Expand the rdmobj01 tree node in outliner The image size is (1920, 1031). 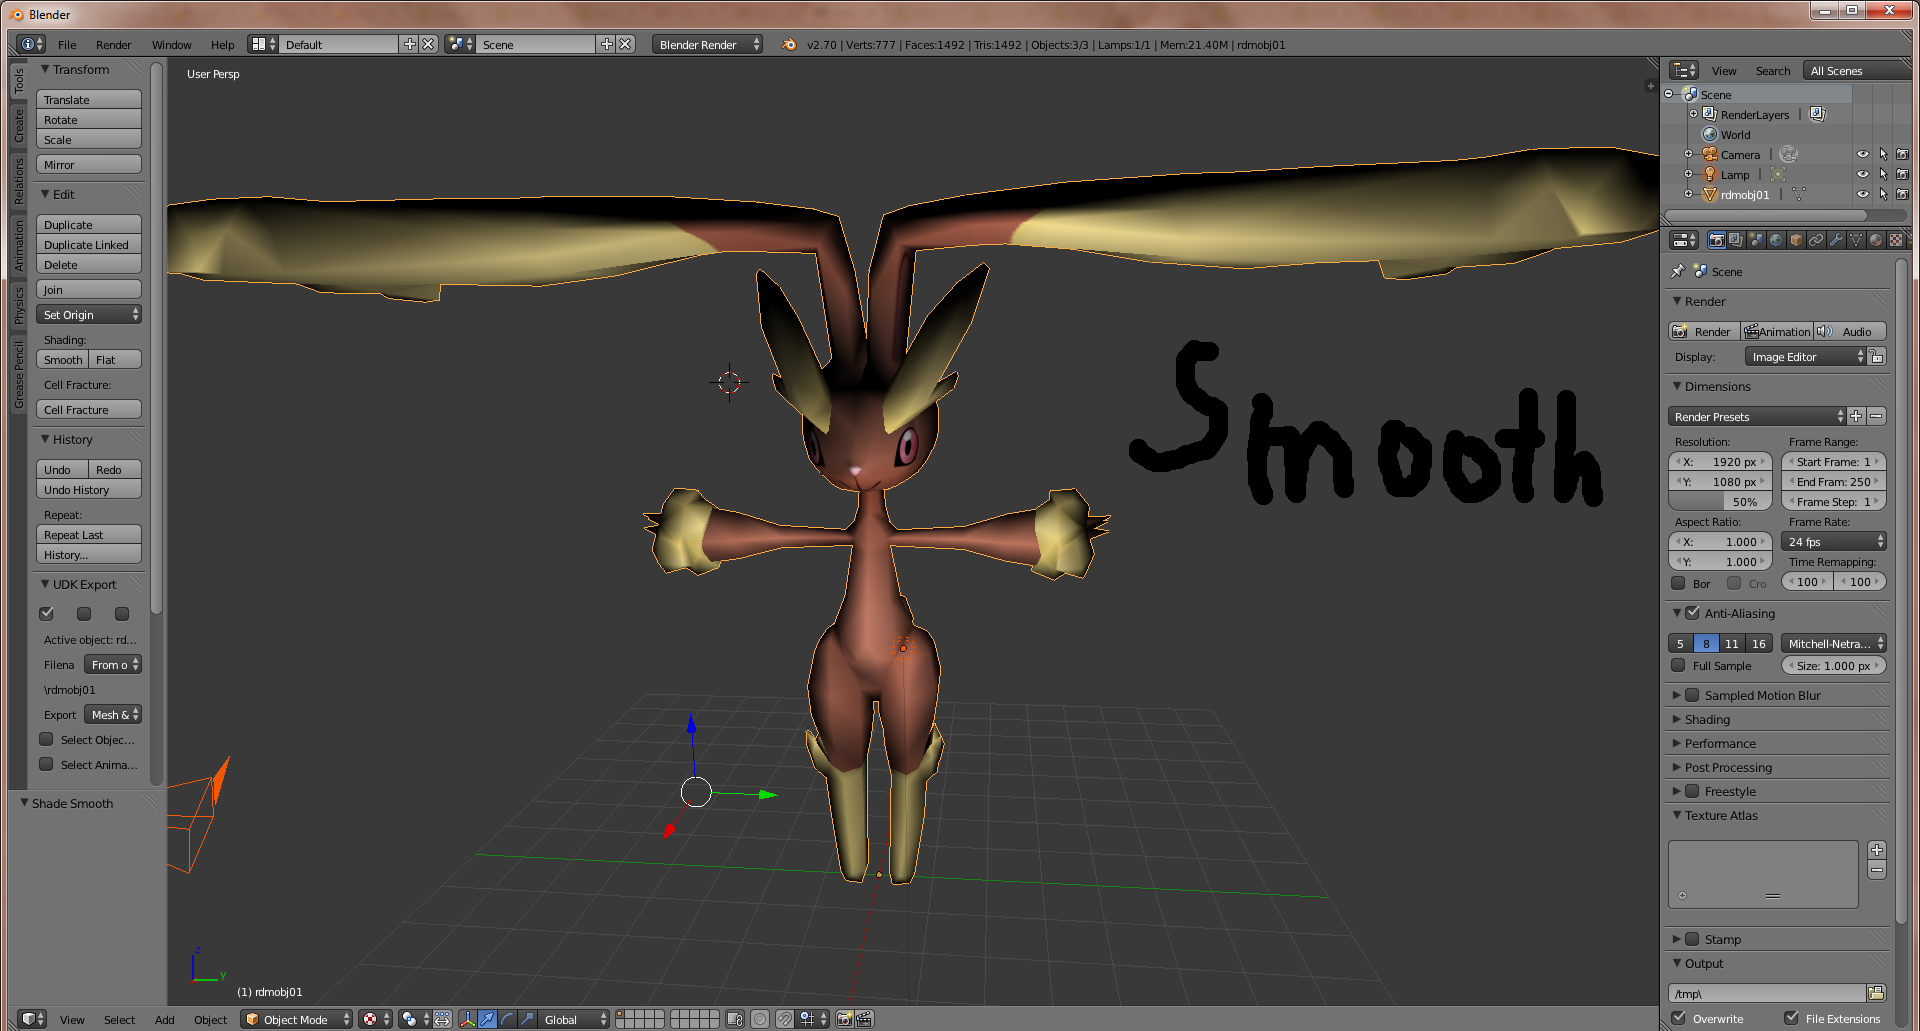coord(1689,194)
